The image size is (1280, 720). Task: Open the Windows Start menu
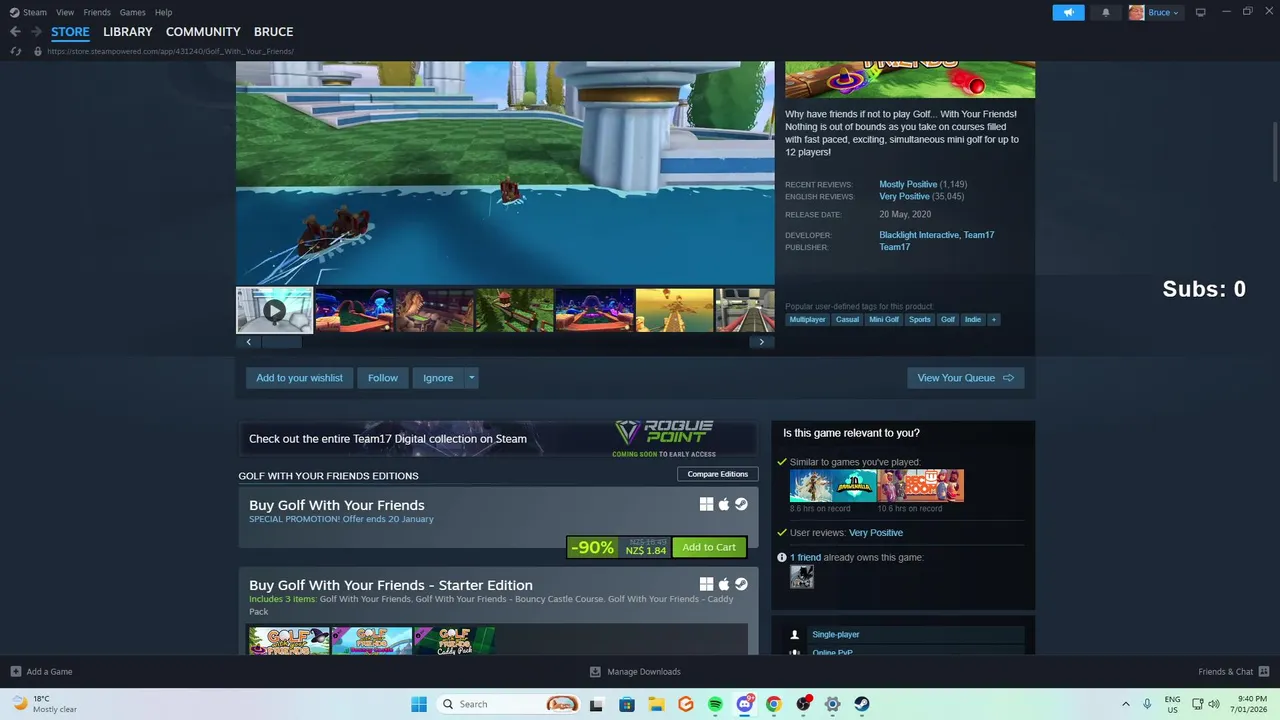(419, 704)
